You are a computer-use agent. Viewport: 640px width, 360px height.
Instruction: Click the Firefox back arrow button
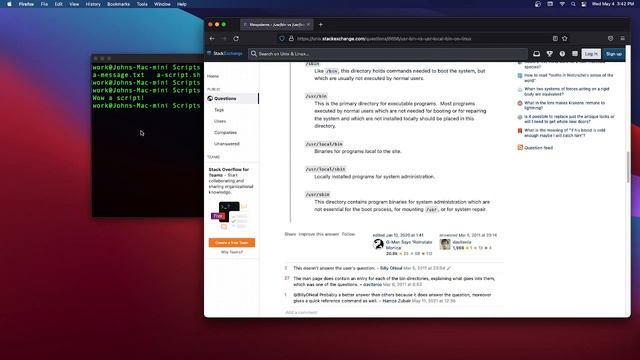[x=212, y=38]
